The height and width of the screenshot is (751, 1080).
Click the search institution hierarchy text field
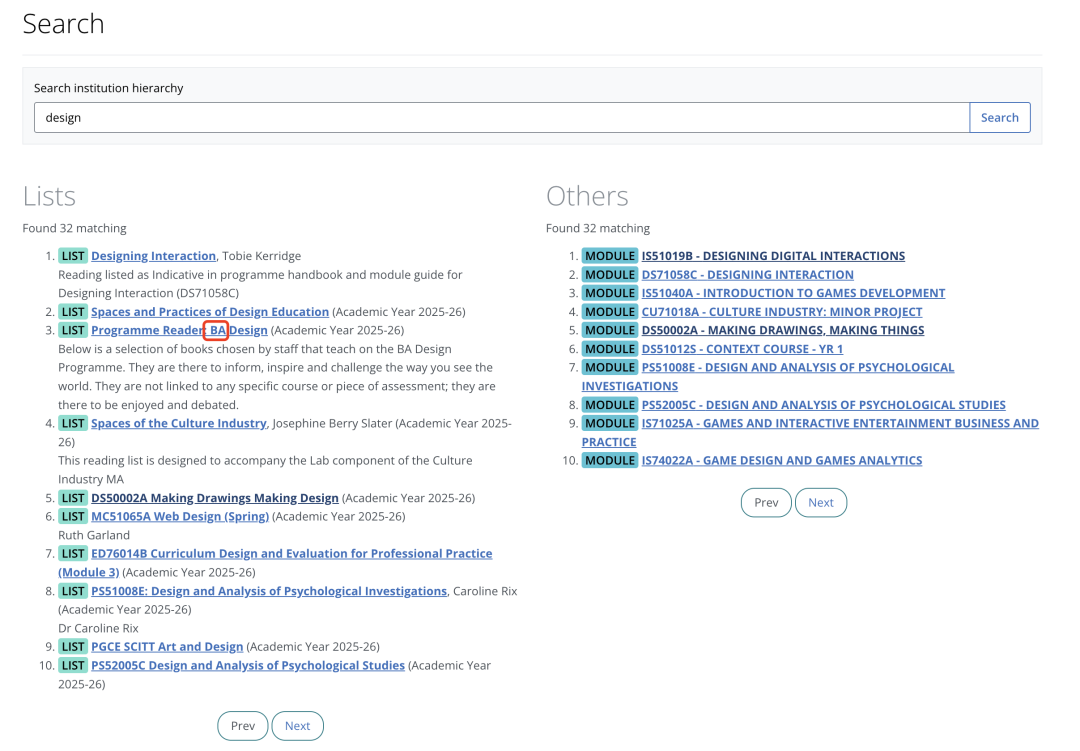501,118
